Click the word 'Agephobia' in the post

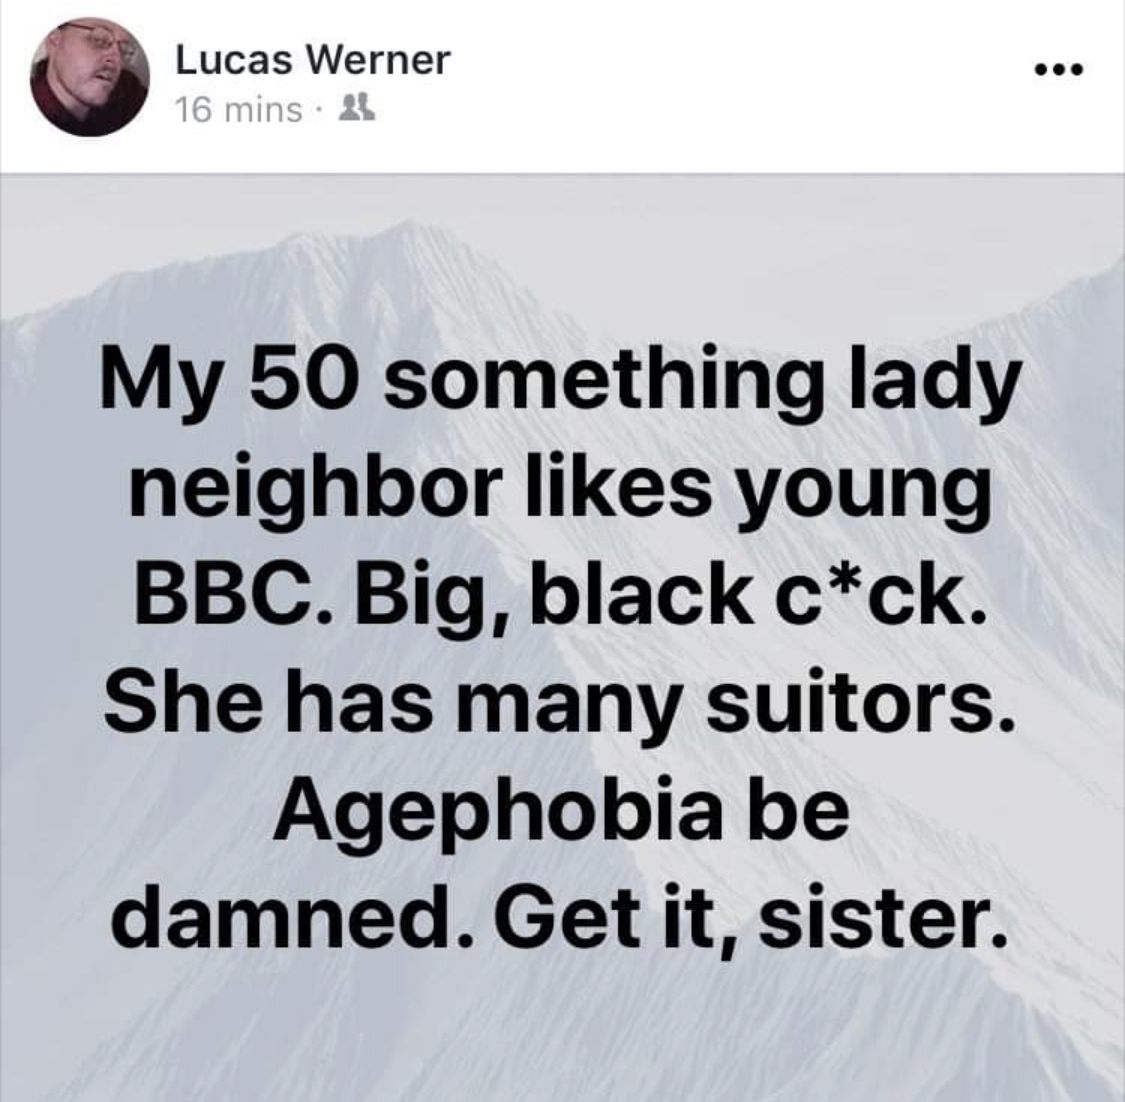pyautogui.click(x=497, y=816)
